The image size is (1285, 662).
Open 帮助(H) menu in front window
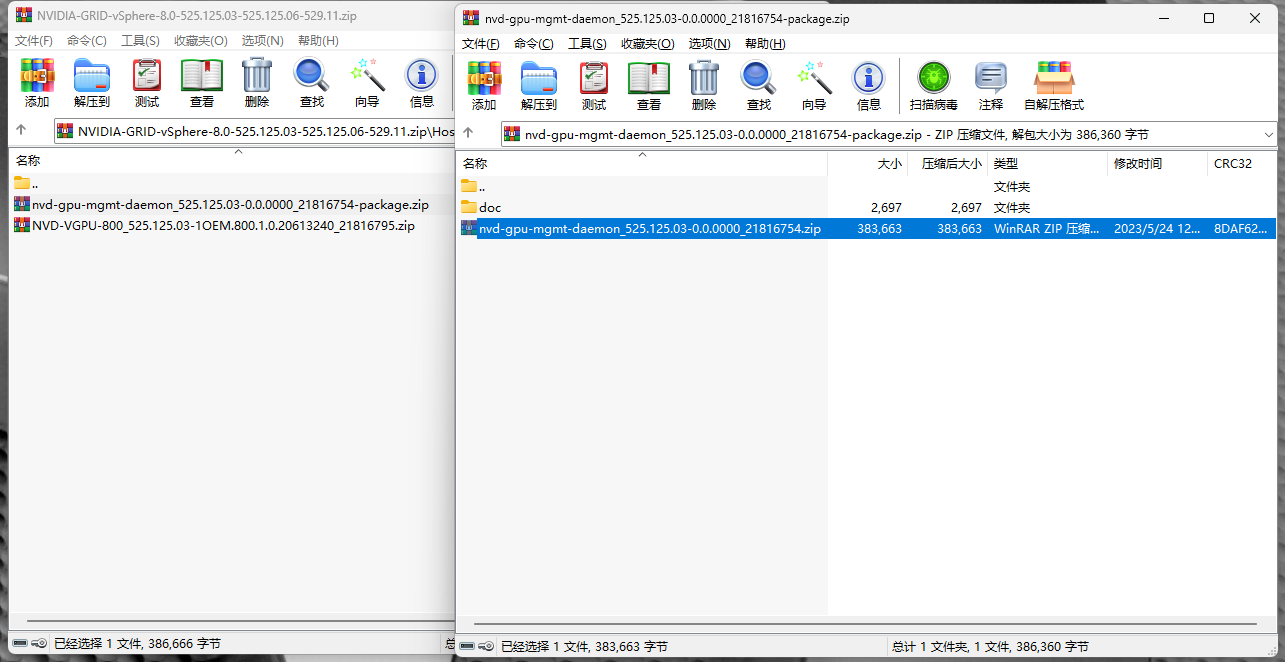765,44
